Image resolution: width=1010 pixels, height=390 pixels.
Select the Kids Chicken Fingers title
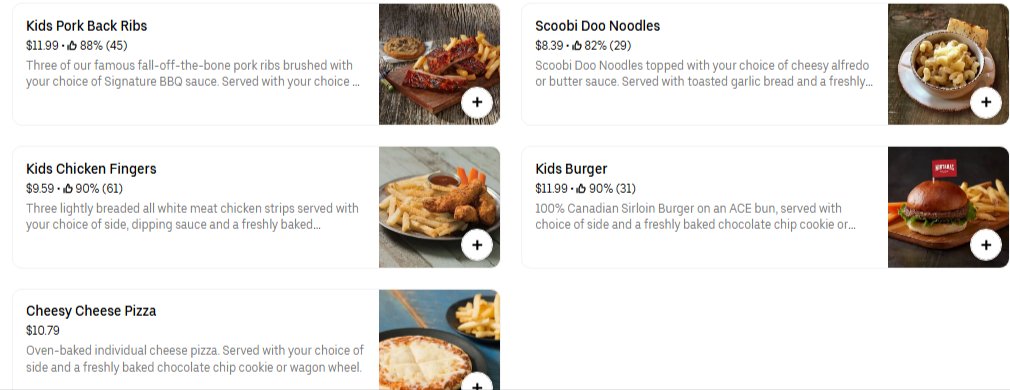click(x=91, y=169)
